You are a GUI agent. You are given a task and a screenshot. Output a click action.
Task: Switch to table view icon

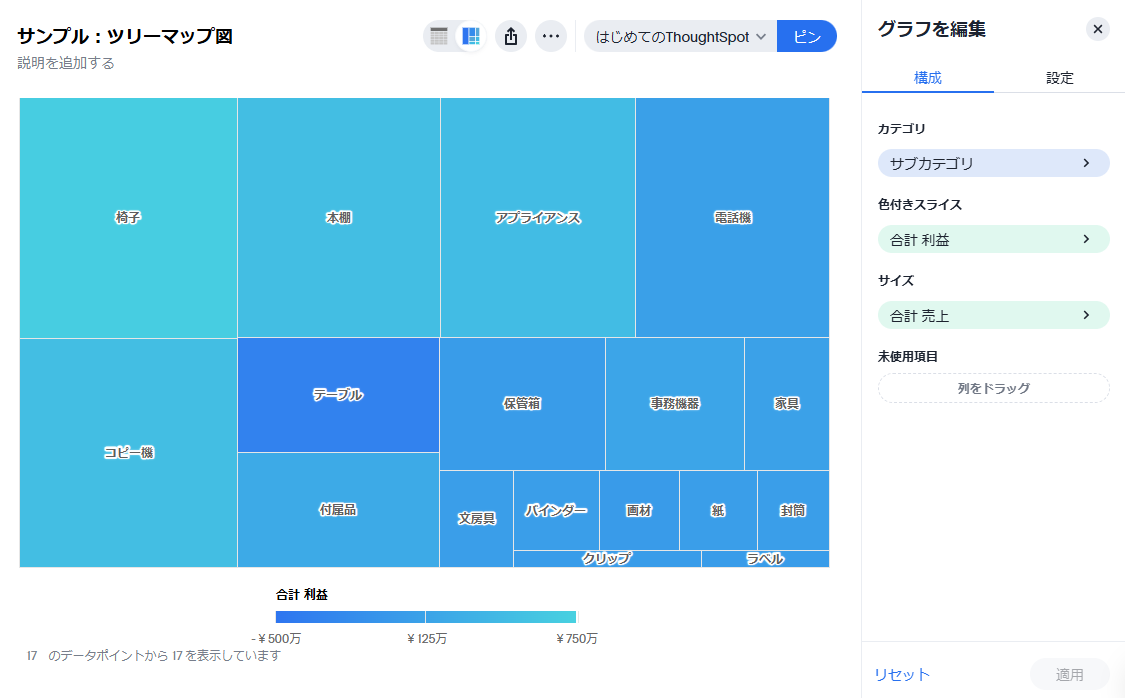click(x=439, y=37)
